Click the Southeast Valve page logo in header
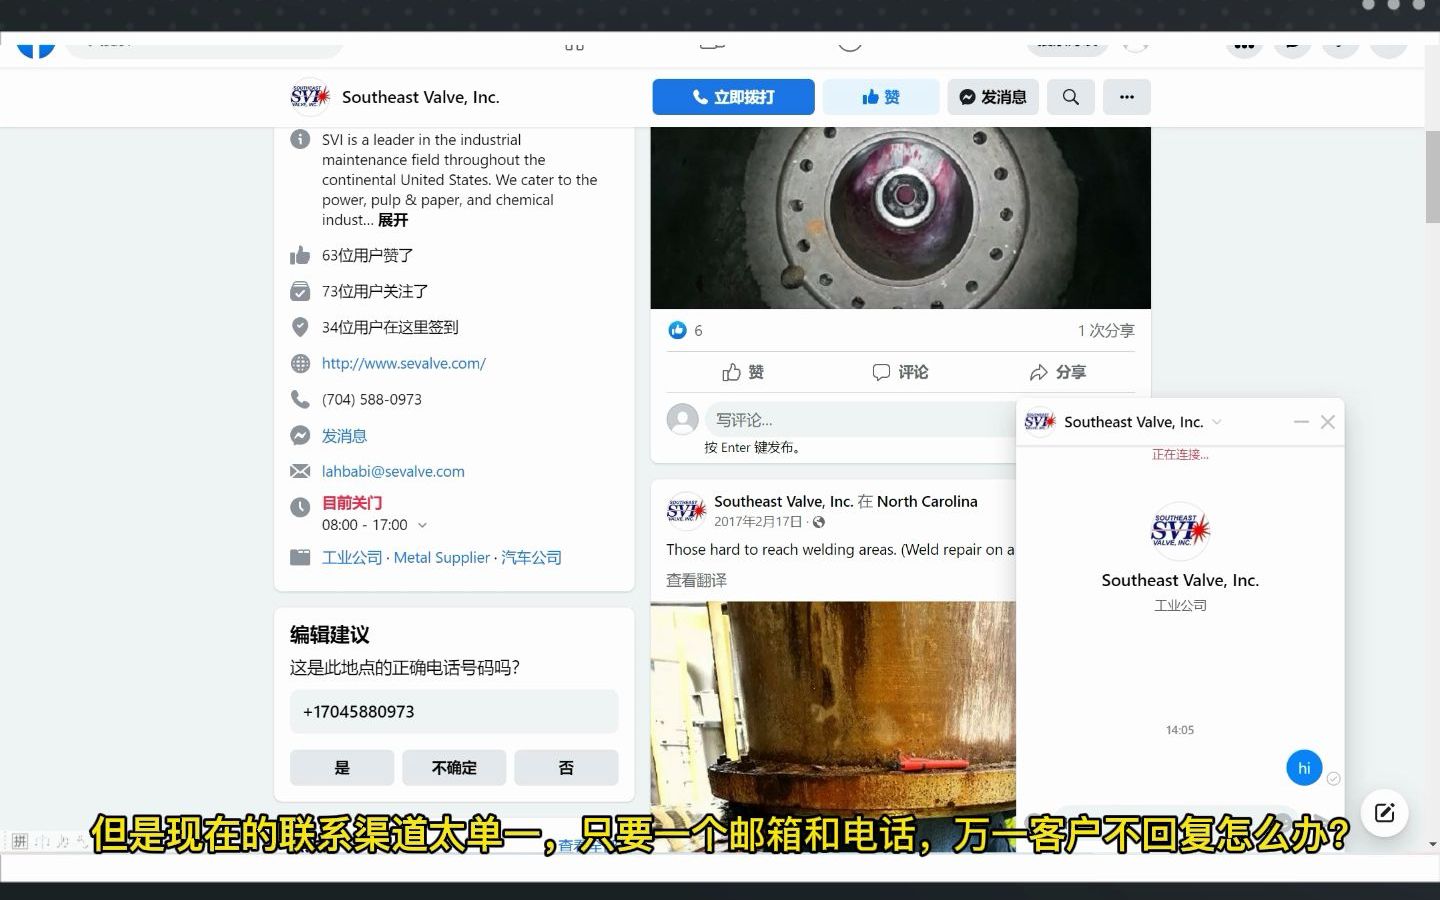1440x900 pixels. [x=310, y=97]
